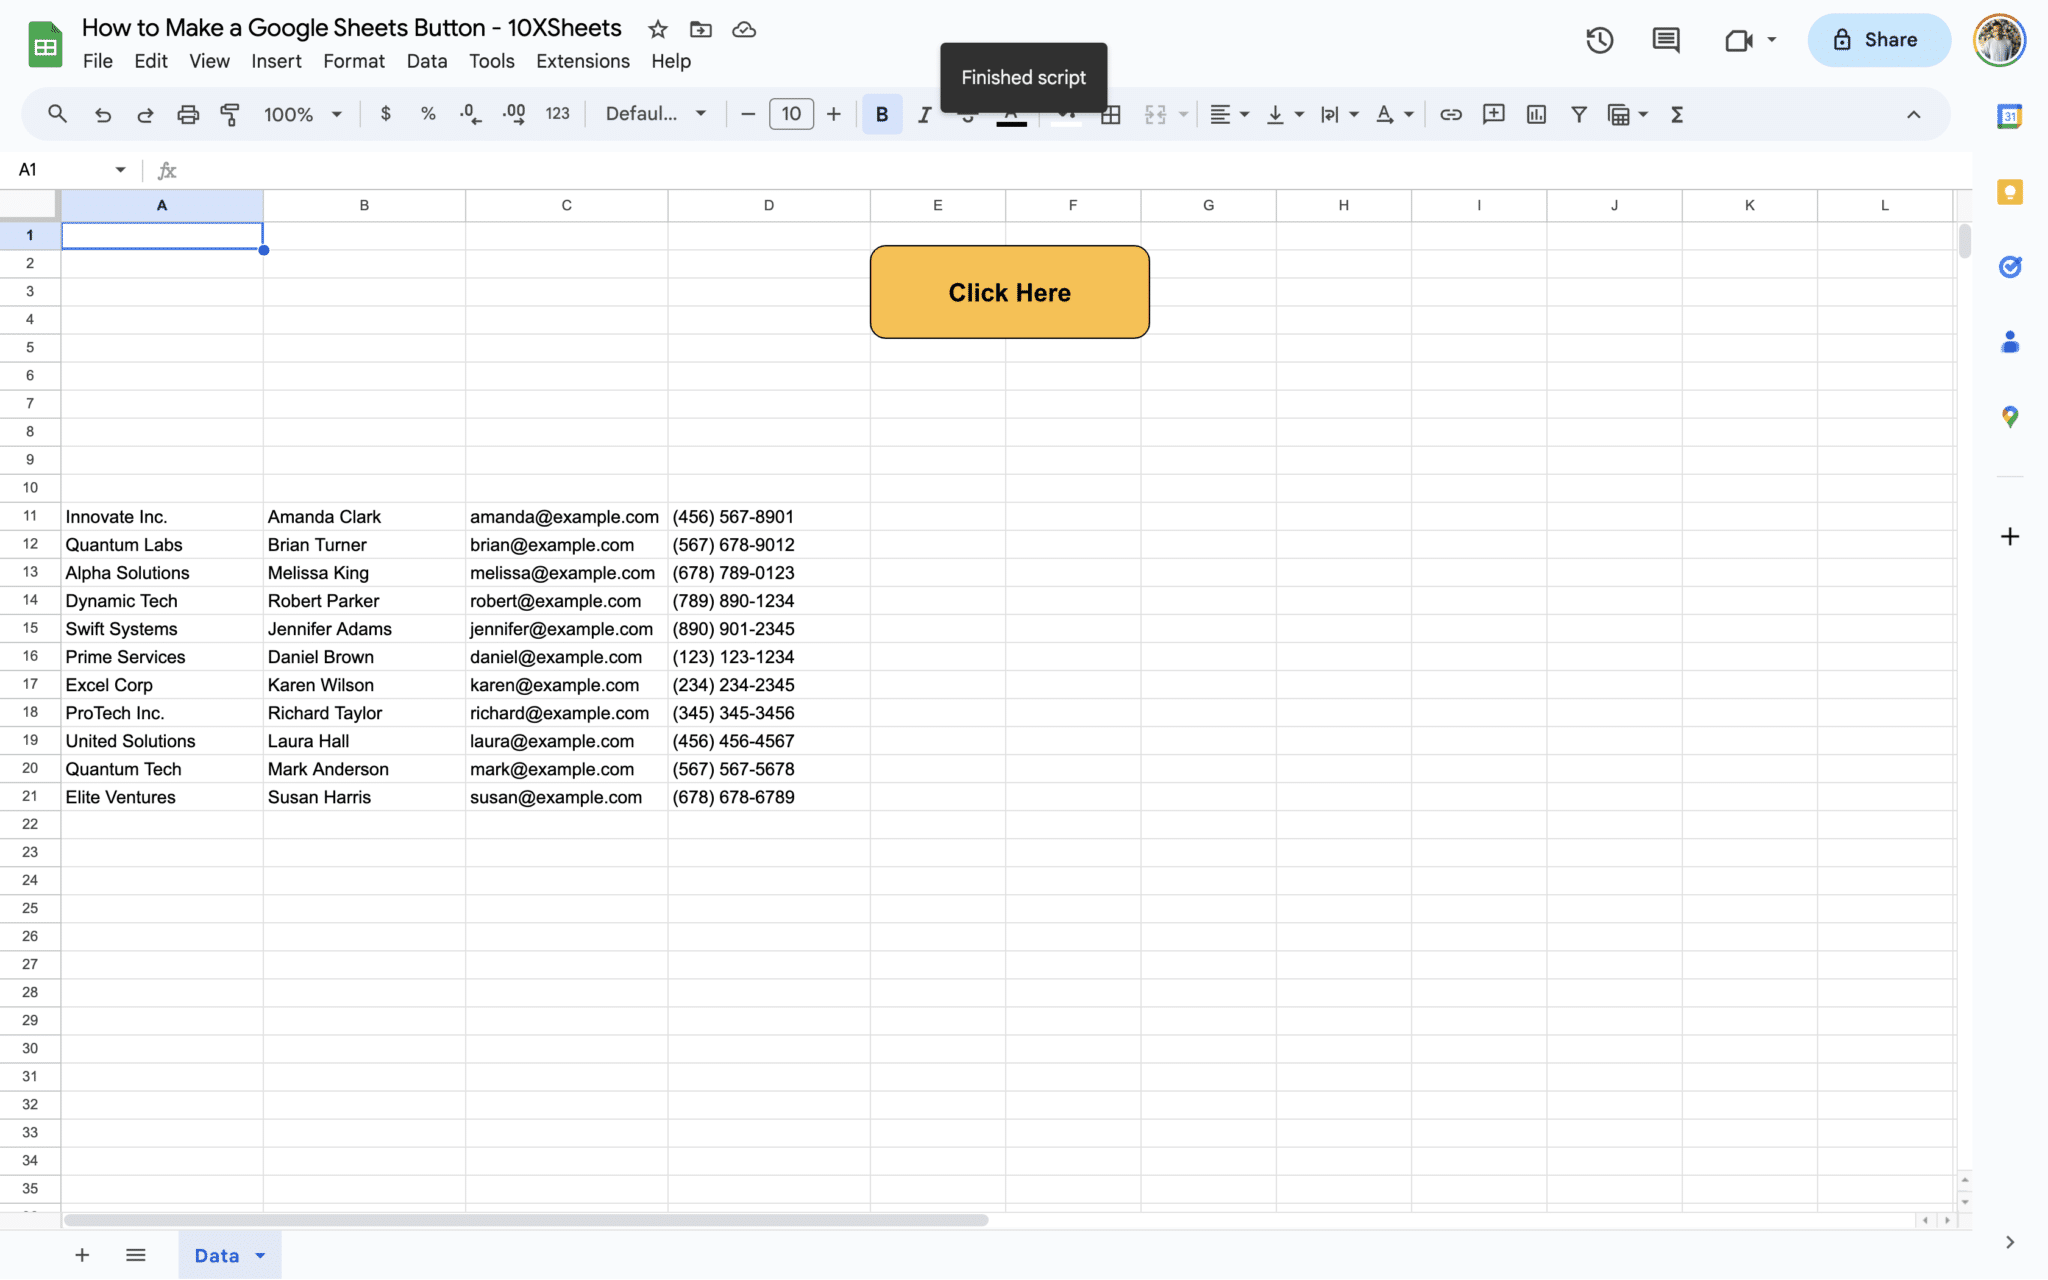This screenshot has height=1280, width=2048.
Task: Open the Default font dropdown
Action: tap(655, 114)
